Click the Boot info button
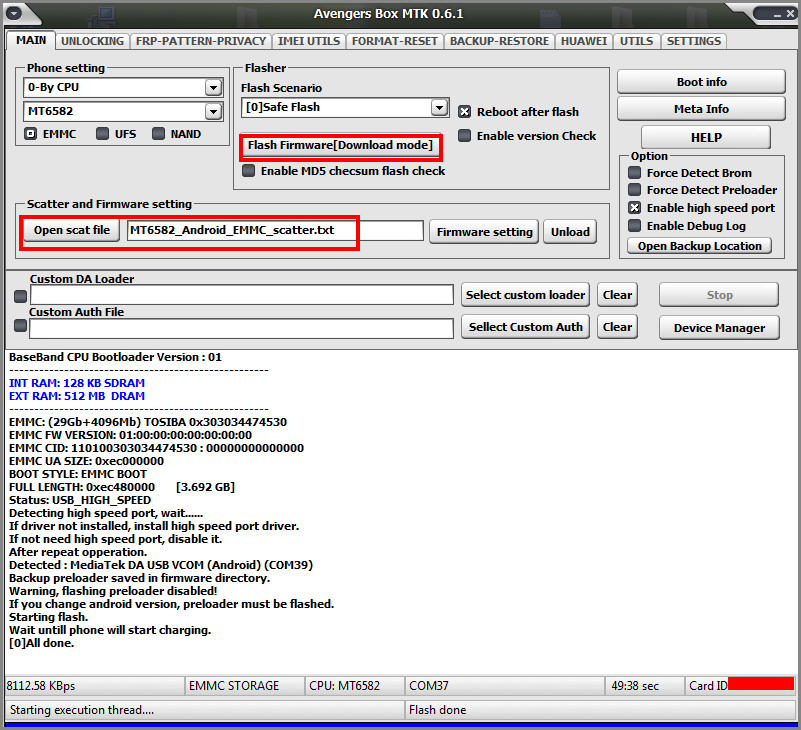801x730 pixels. [701, 82]
